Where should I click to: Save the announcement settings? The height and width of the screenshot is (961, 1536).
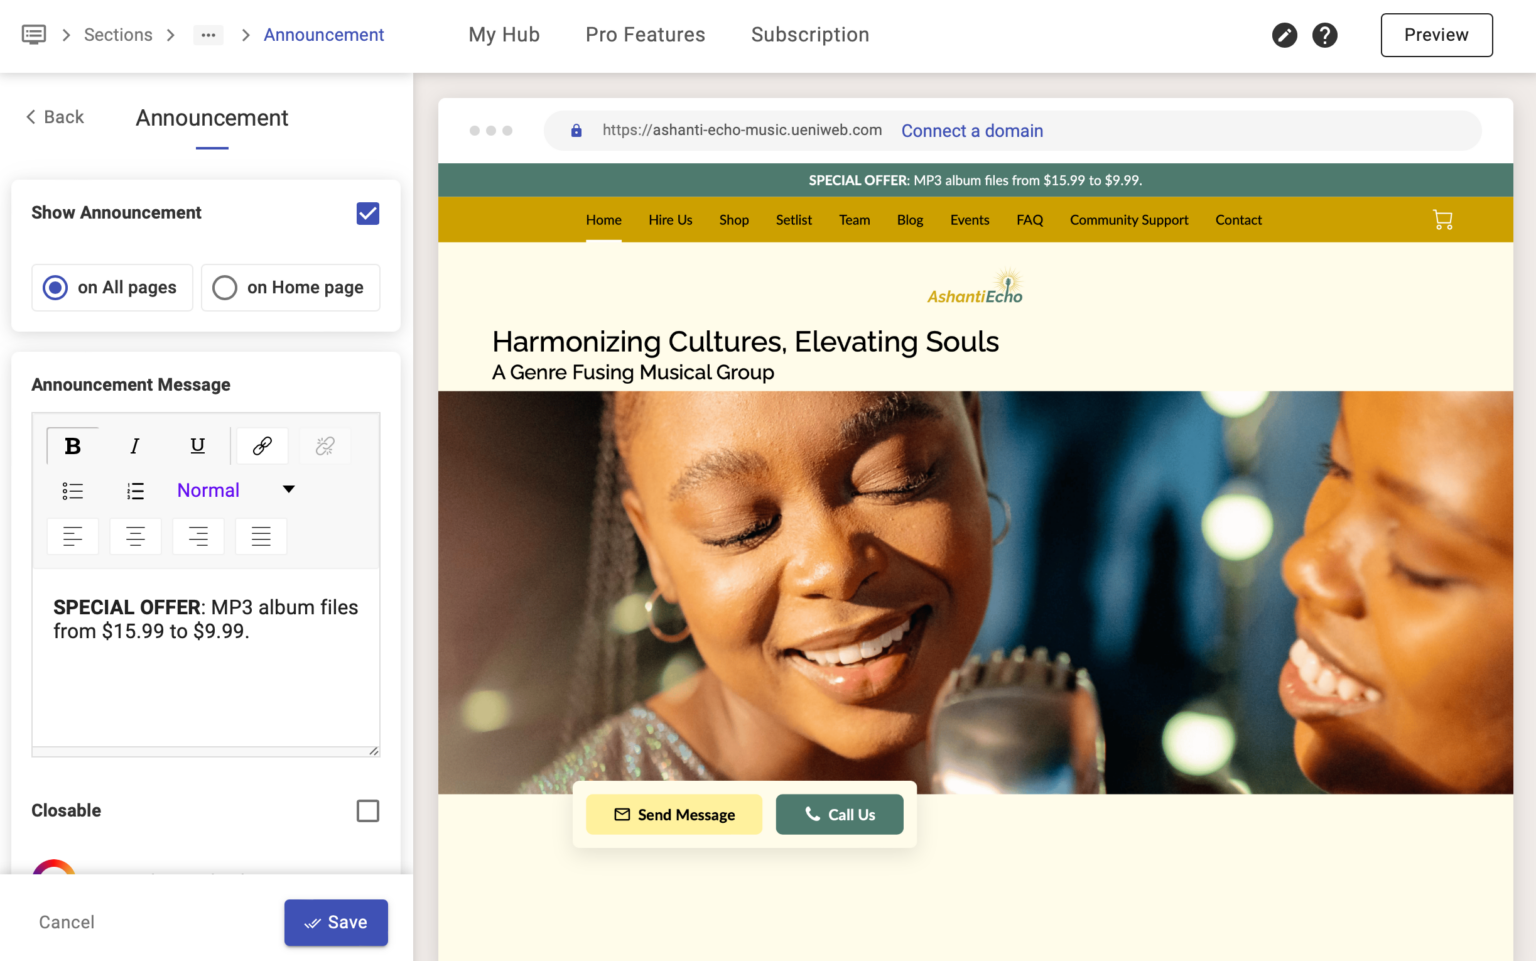pyautogui.click(x=336, y=922)
